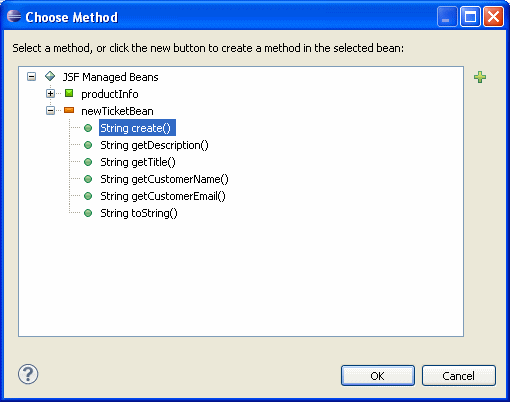Maximize the Choose Method dialog
Viewport: 510px width, 402px height.
click(x=470, y=16)
